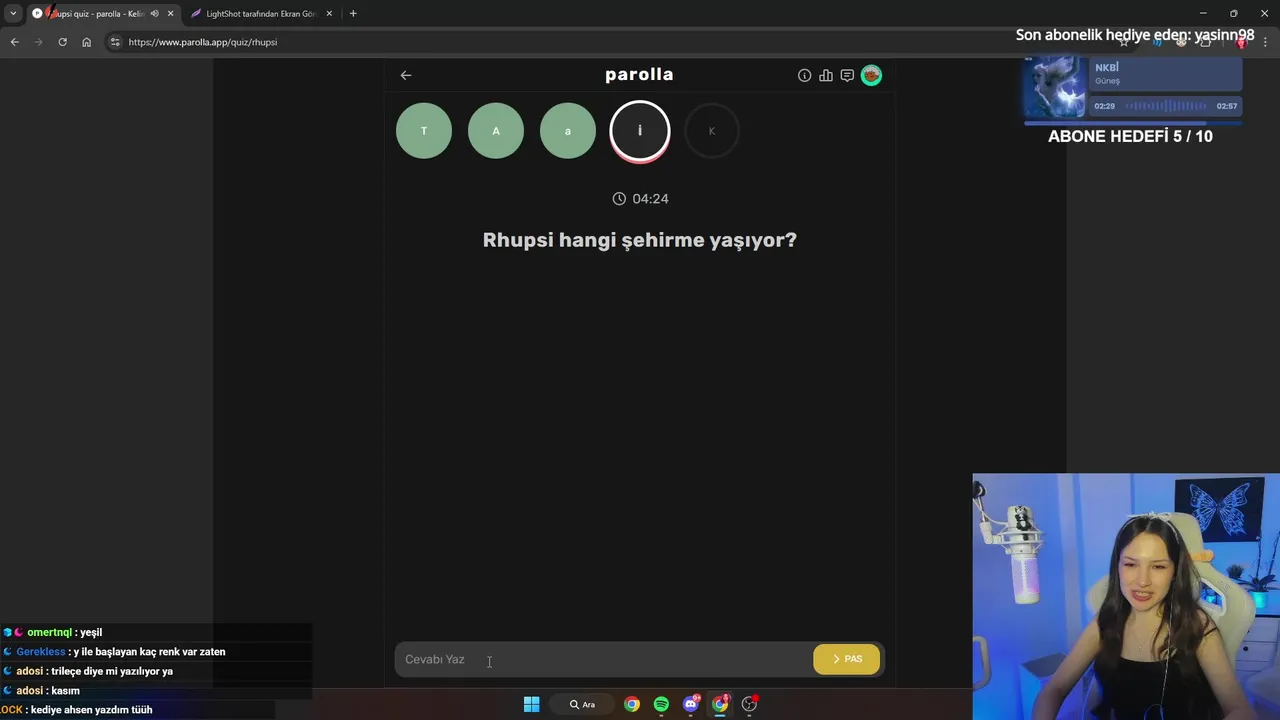Click the song title 'NKBİ'
The width and height of the screenshot is (1280, 720).
click(x=1107, y=68)
